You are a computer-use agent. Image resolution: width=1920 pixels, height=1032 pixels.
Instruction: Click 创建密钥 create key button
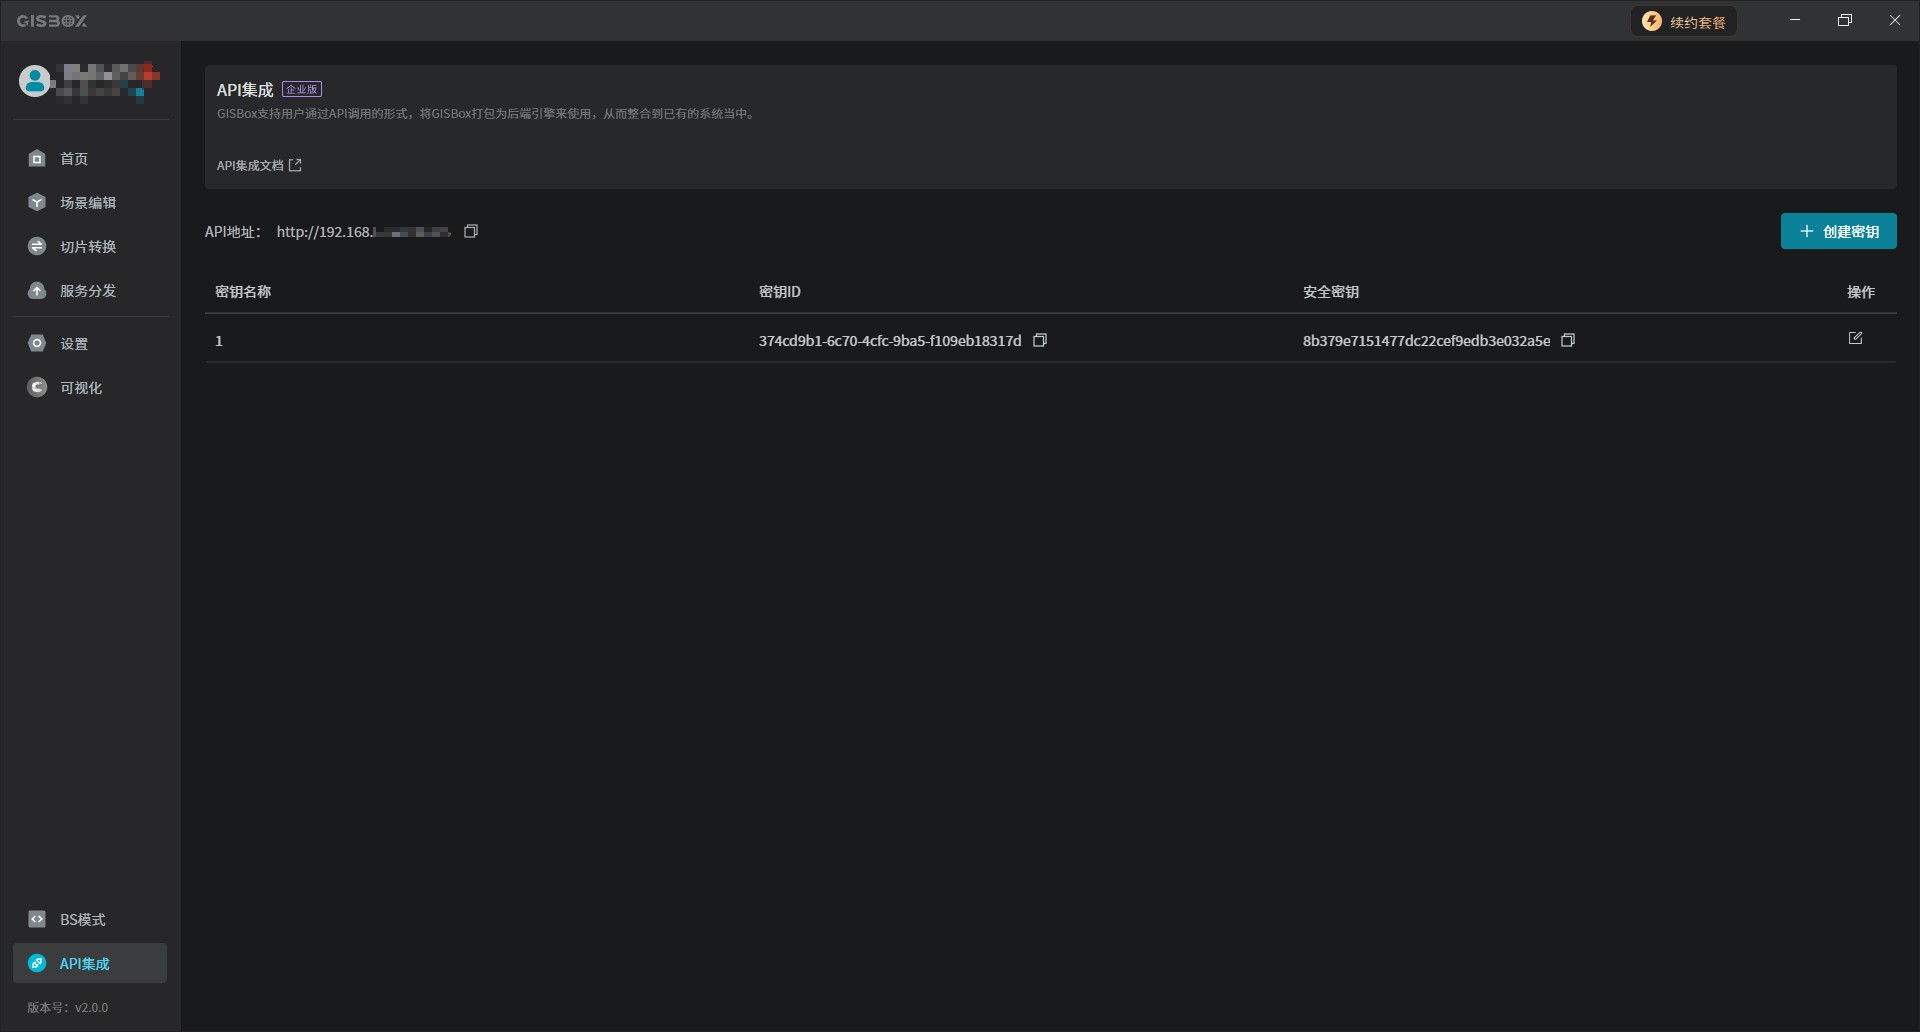[x=1838, y=232]
